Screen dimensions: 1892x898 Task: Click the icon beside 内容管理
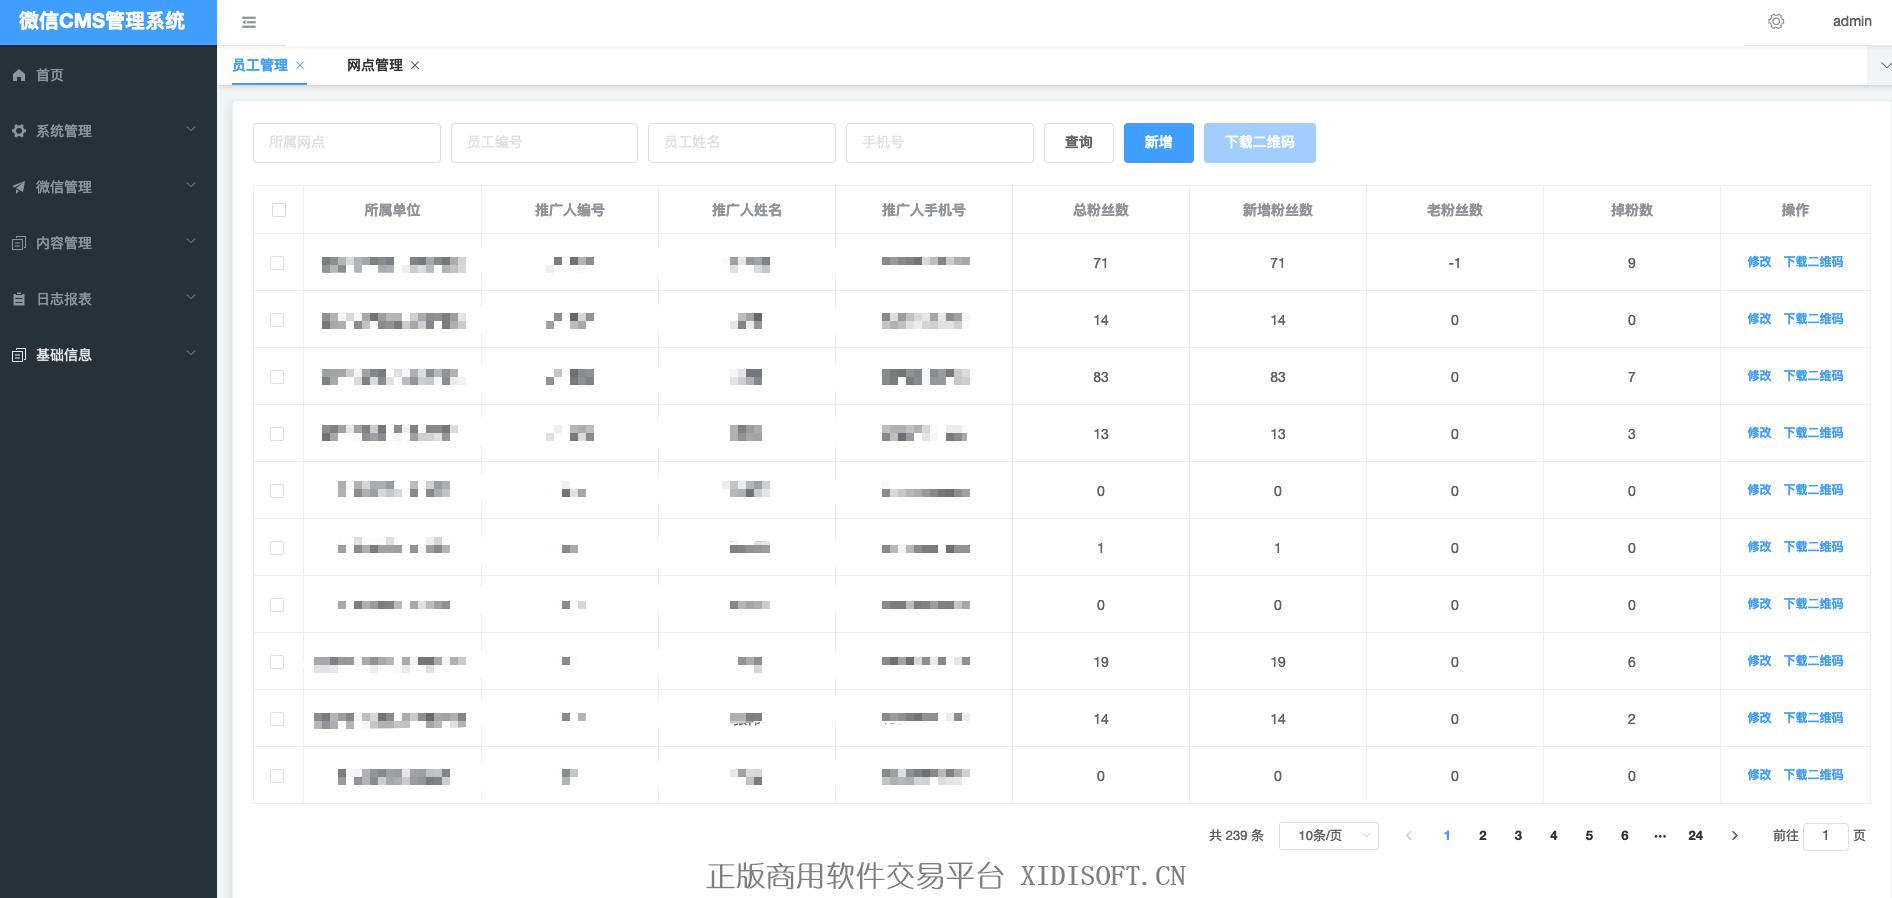click(x=19, y=243)
